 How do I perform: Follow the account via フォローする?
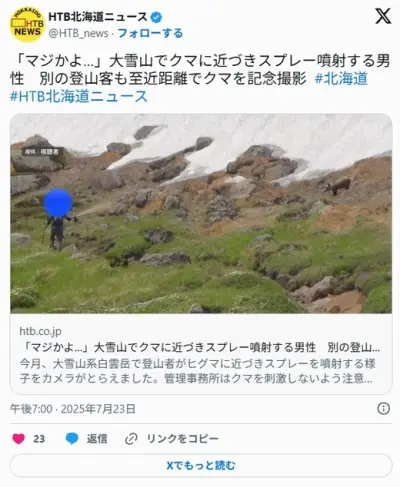point(150,33)
